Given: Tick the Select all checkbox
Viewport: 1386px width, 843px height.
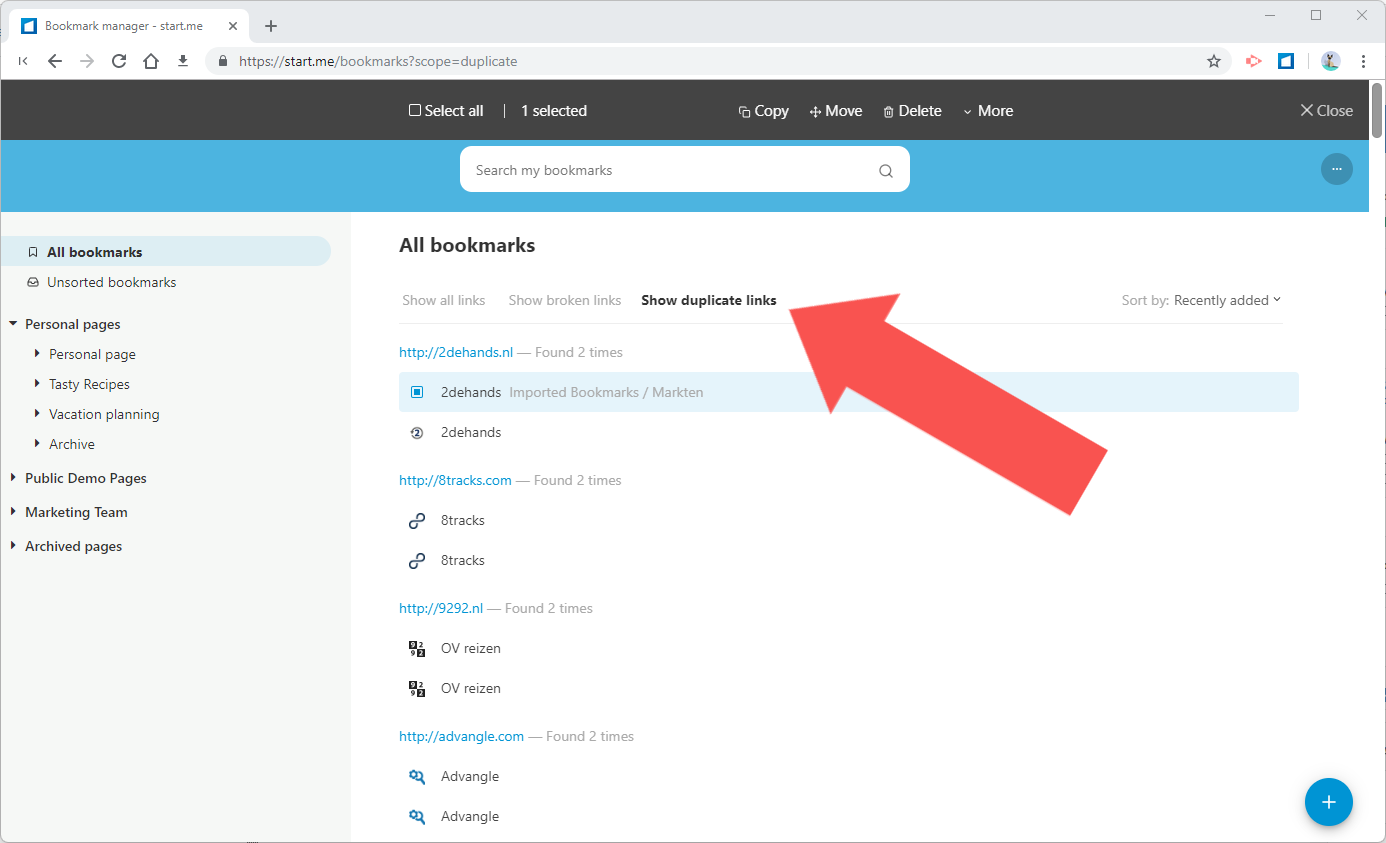Looking at the screenshot, I should coord(415,111).
